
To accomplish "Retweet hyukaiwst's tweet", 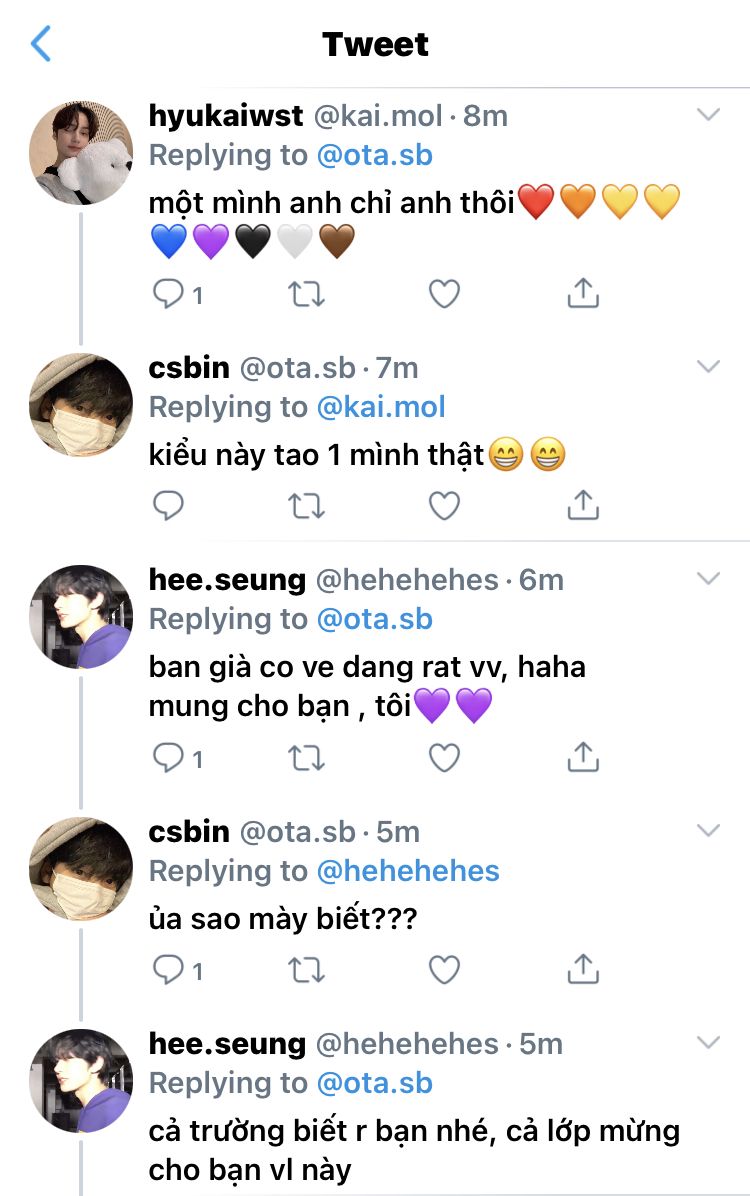I will click(306, 294).
